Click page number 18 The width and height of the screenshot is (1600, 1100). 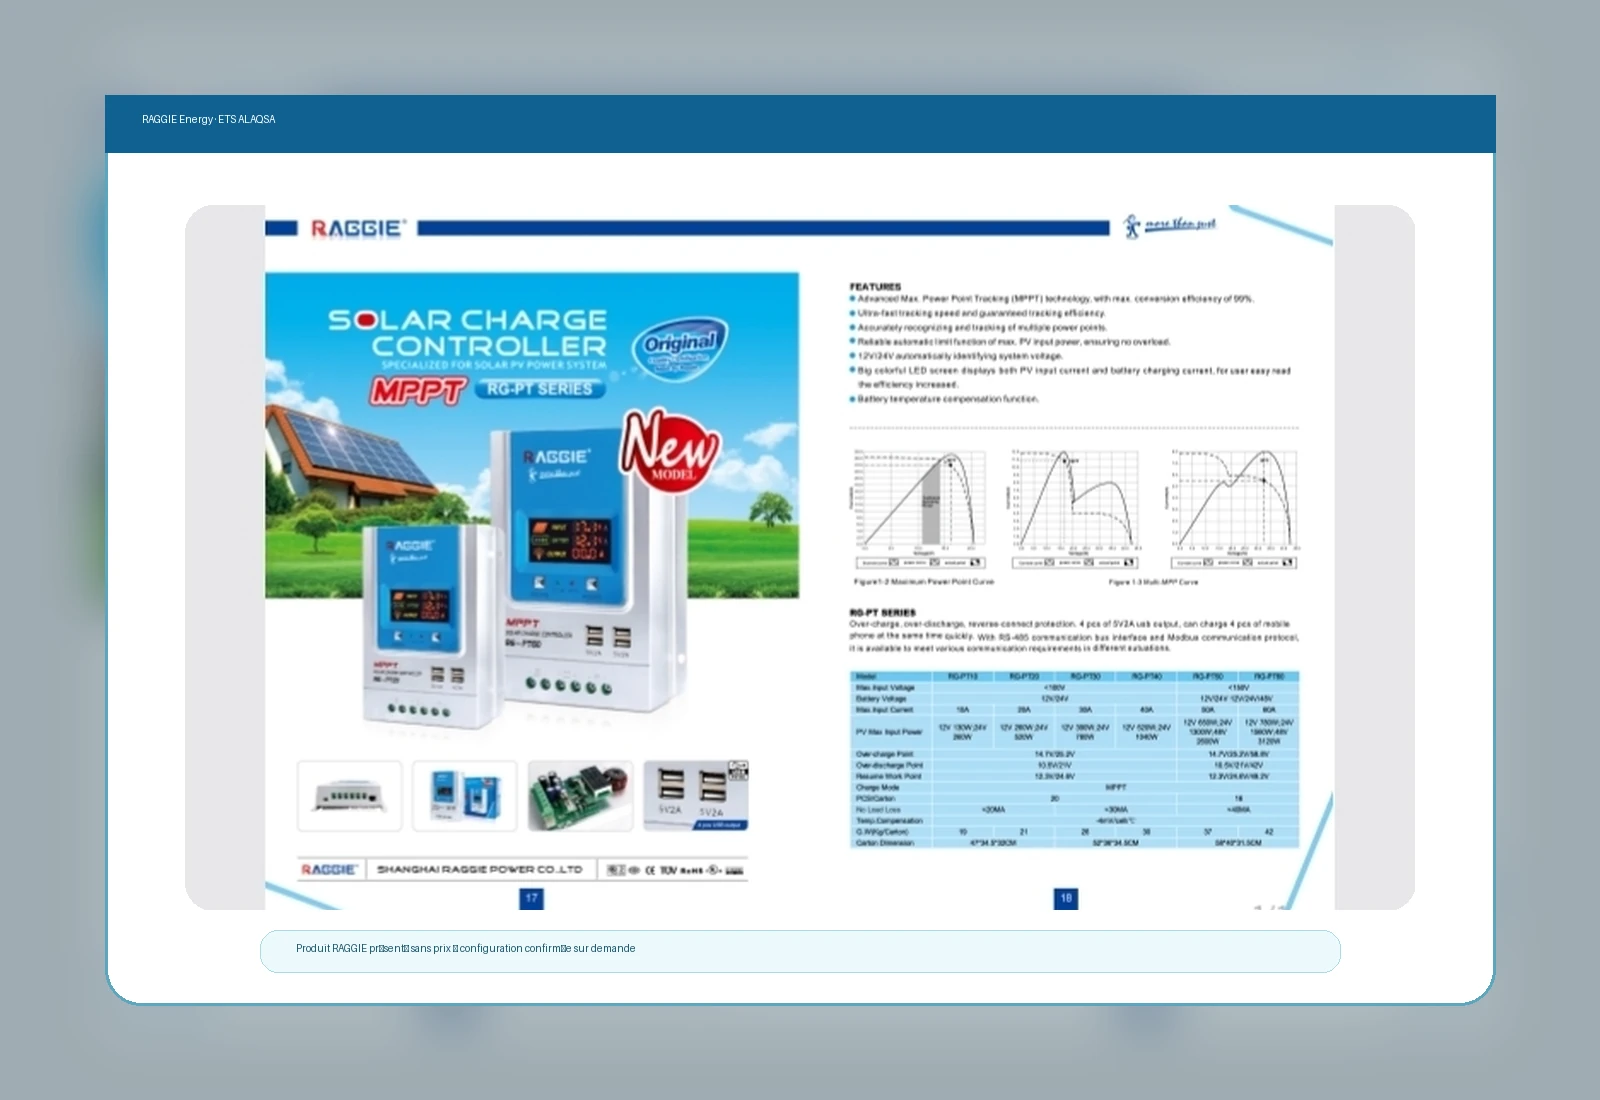(1066, 898)
